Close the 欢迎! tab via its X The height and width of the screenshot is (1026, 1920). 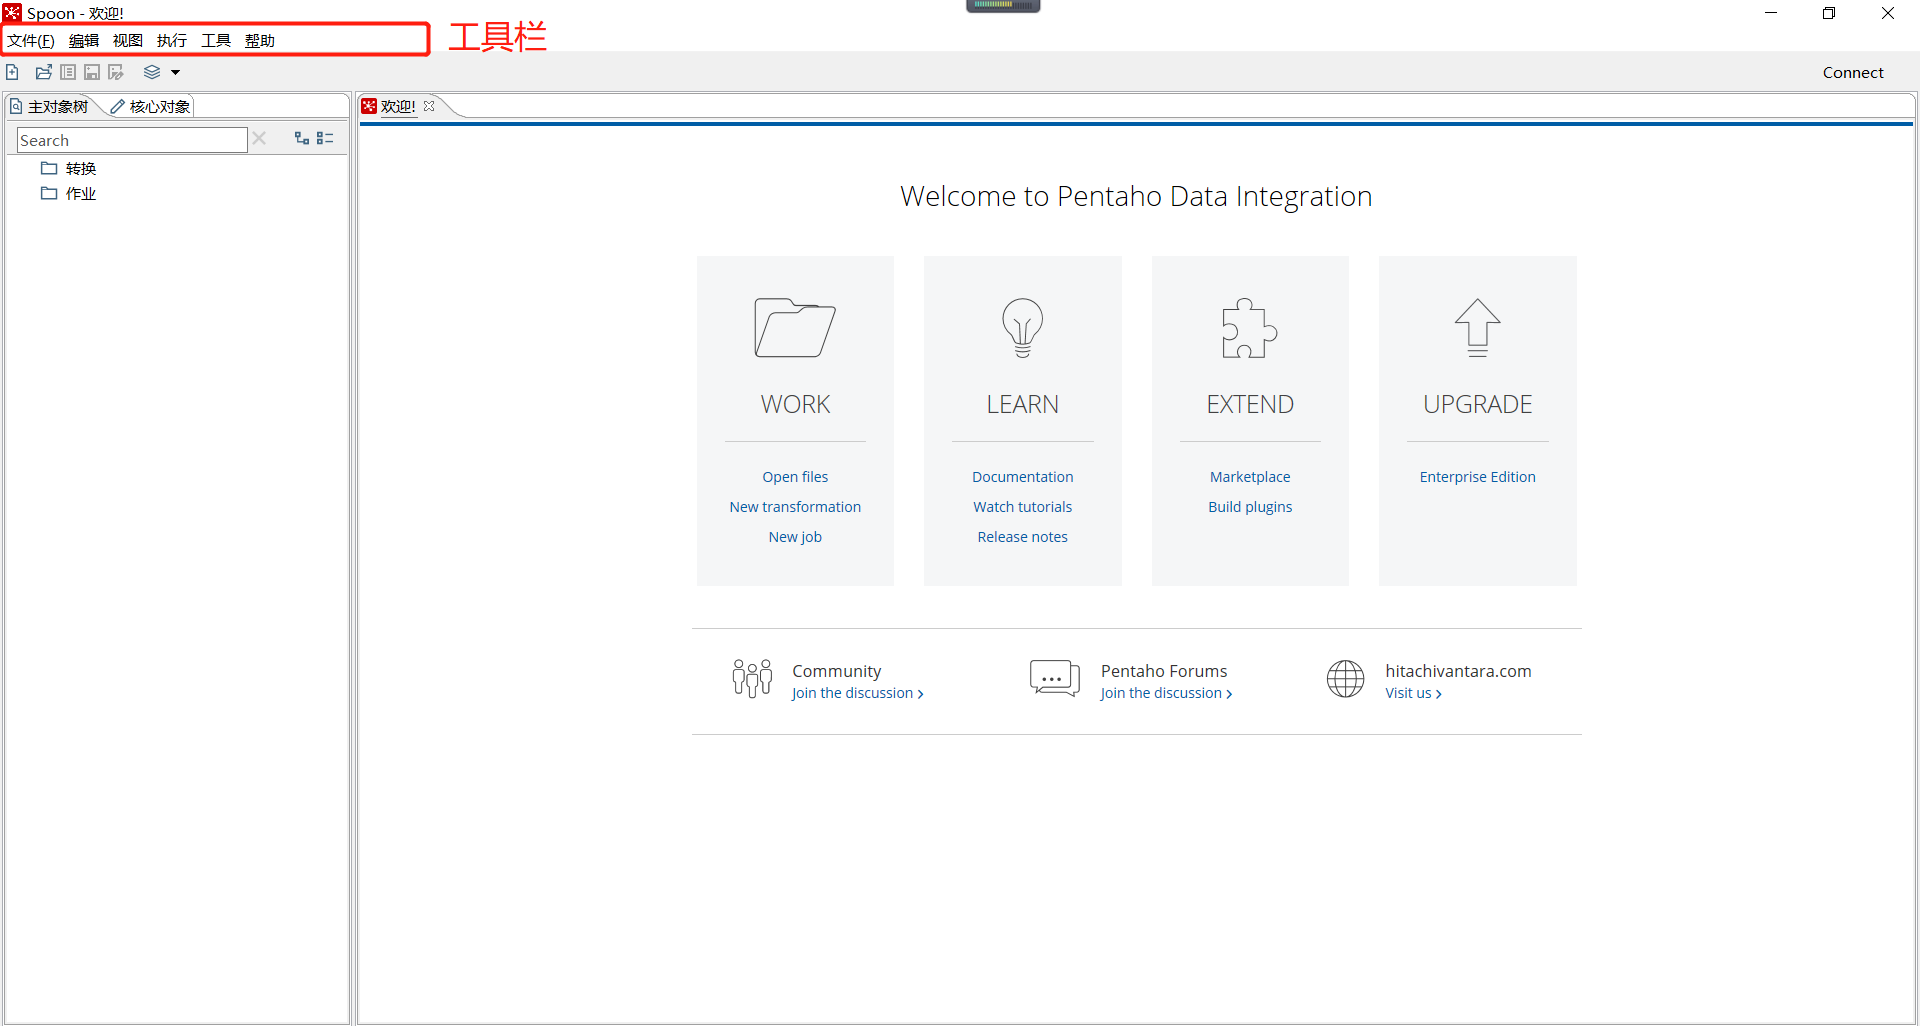[429, 106]
